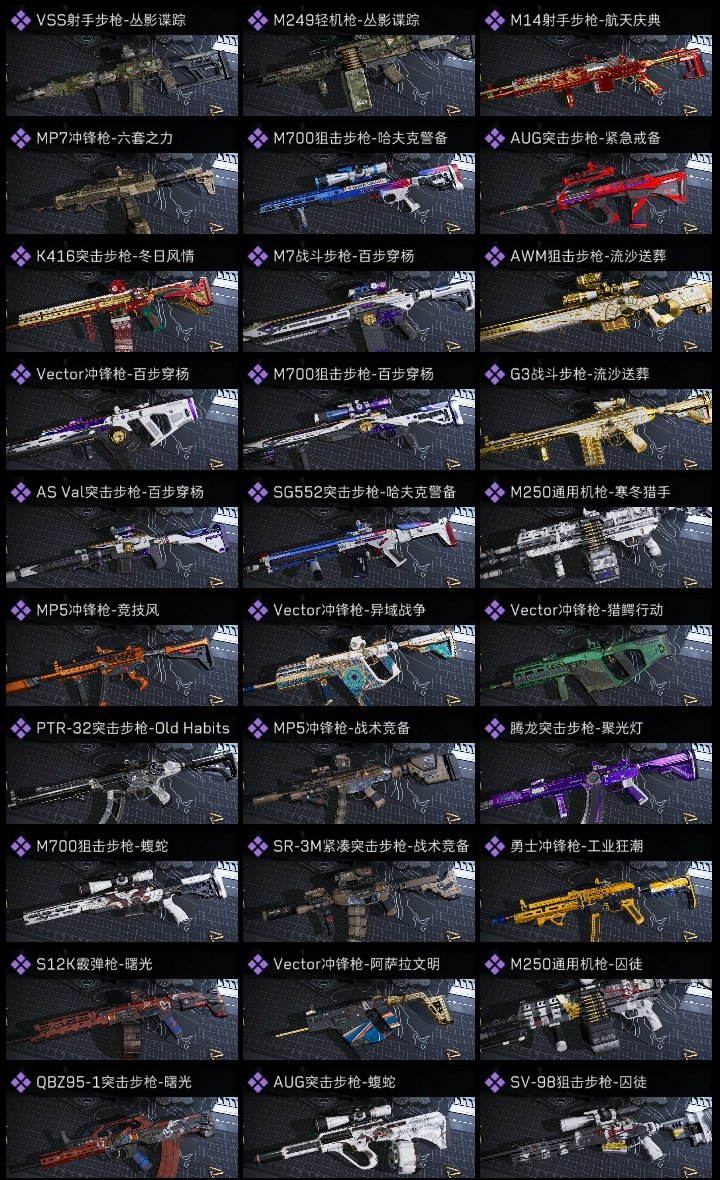Open the M700狙击步枪-哈夫克警备 label

[x=360, y=138]
